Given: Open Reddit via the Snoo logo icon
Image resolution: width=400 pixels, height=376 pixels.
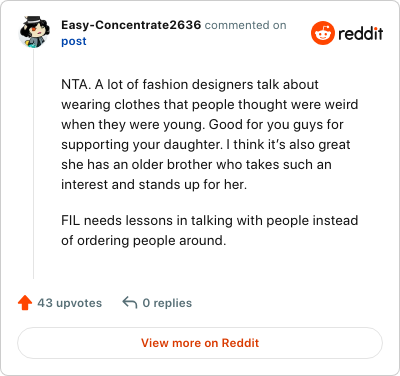Looking at the screenshot, I should coord(323,33).
